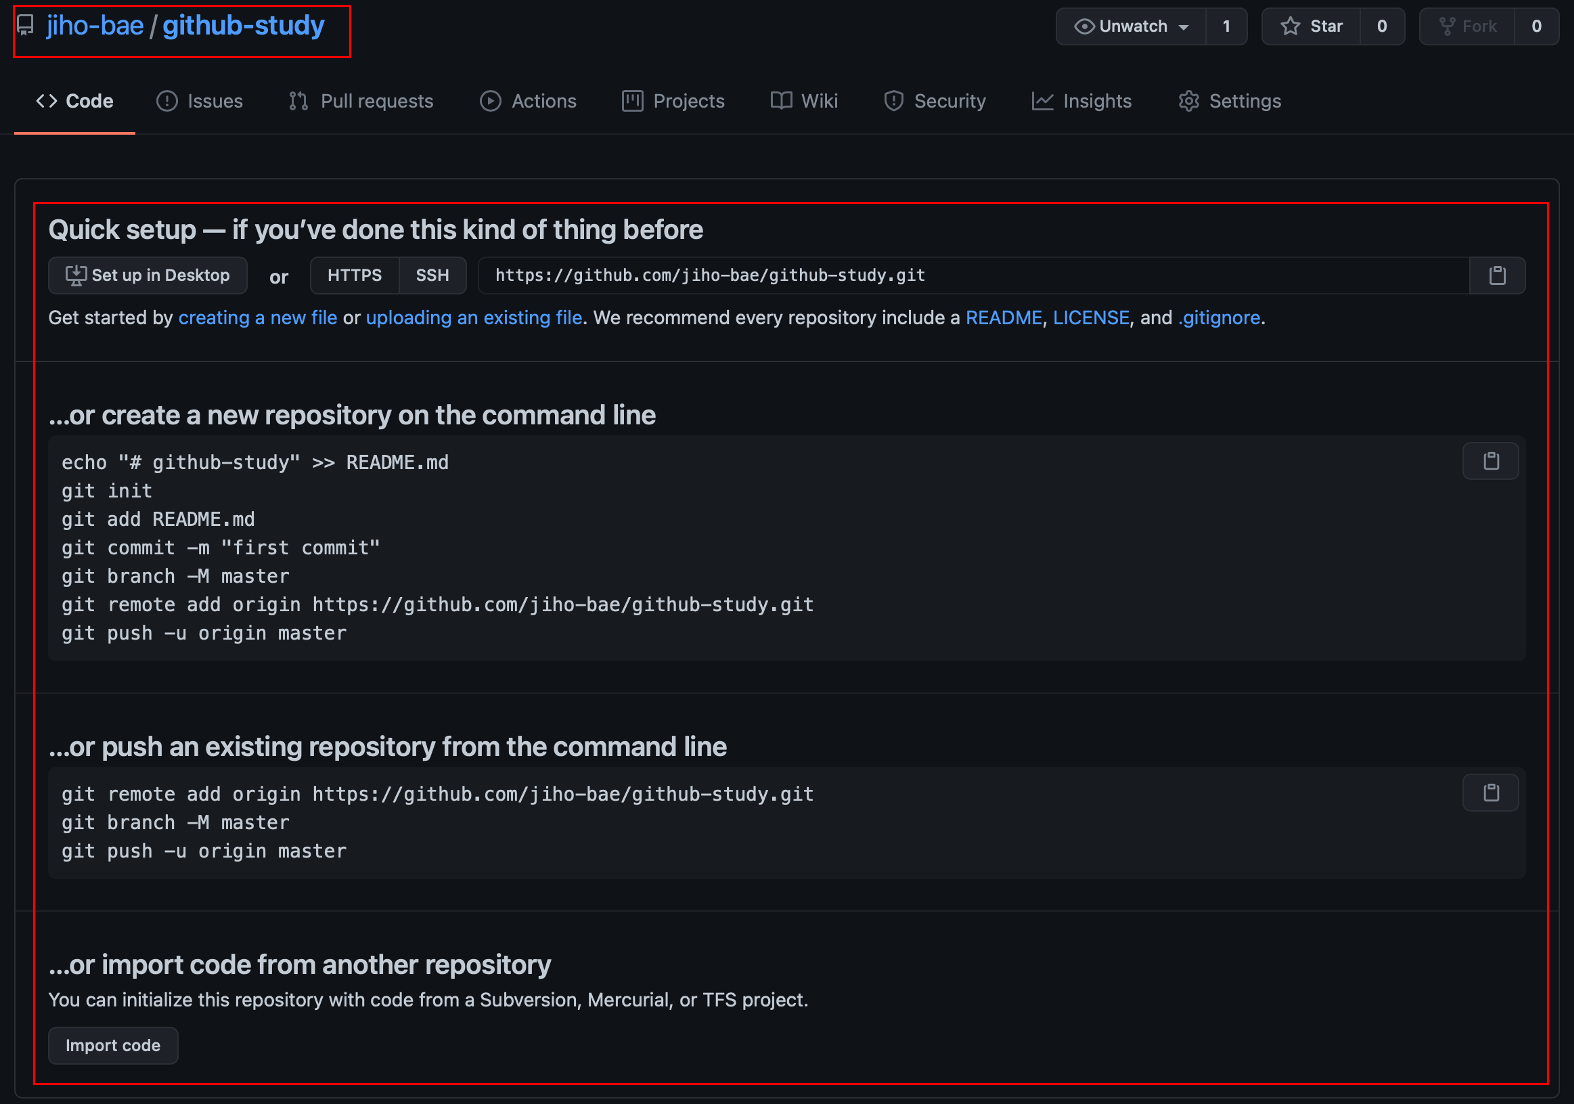Click the 'git commit -m "first commit"' line
Screen dimensions: 1574x1104
pos(221,548)
